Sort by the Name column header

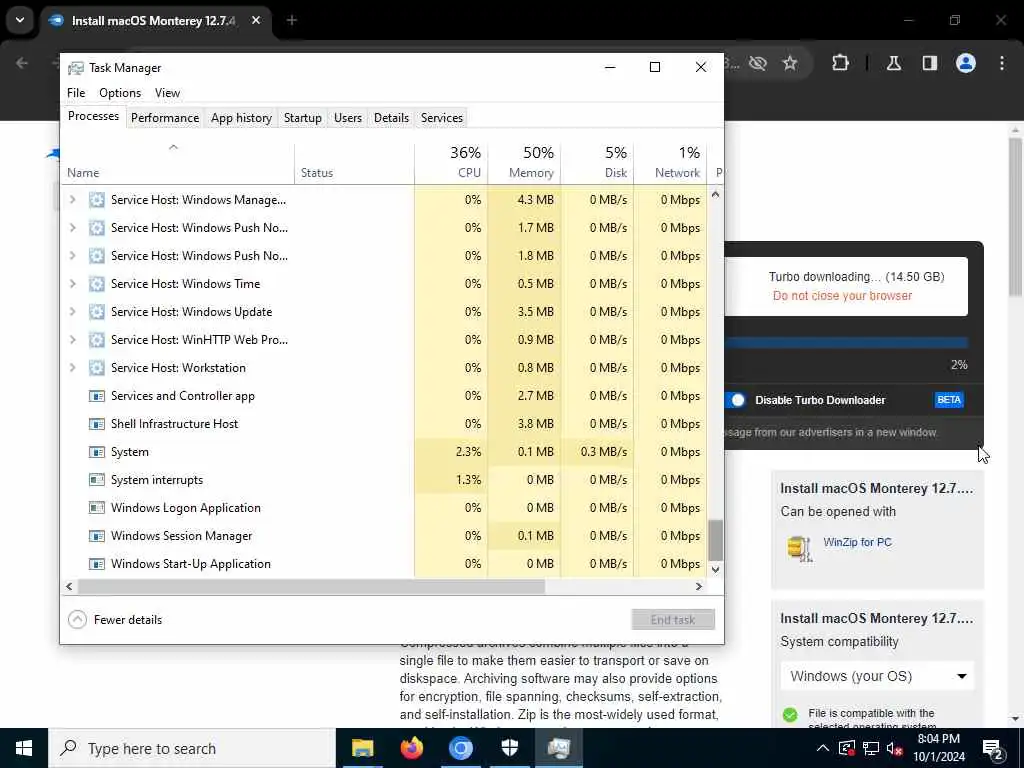point(178,163)
